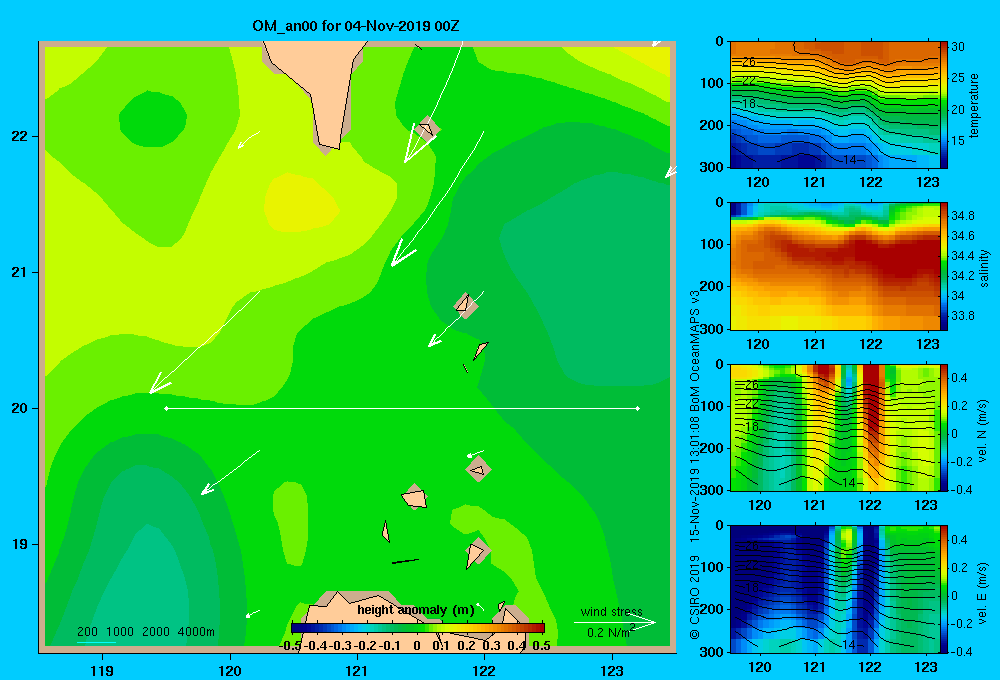Click longitude label 121 on map axis
Image resolution: width=1000 pixels, height=680 pixels.
coord(357,670)
